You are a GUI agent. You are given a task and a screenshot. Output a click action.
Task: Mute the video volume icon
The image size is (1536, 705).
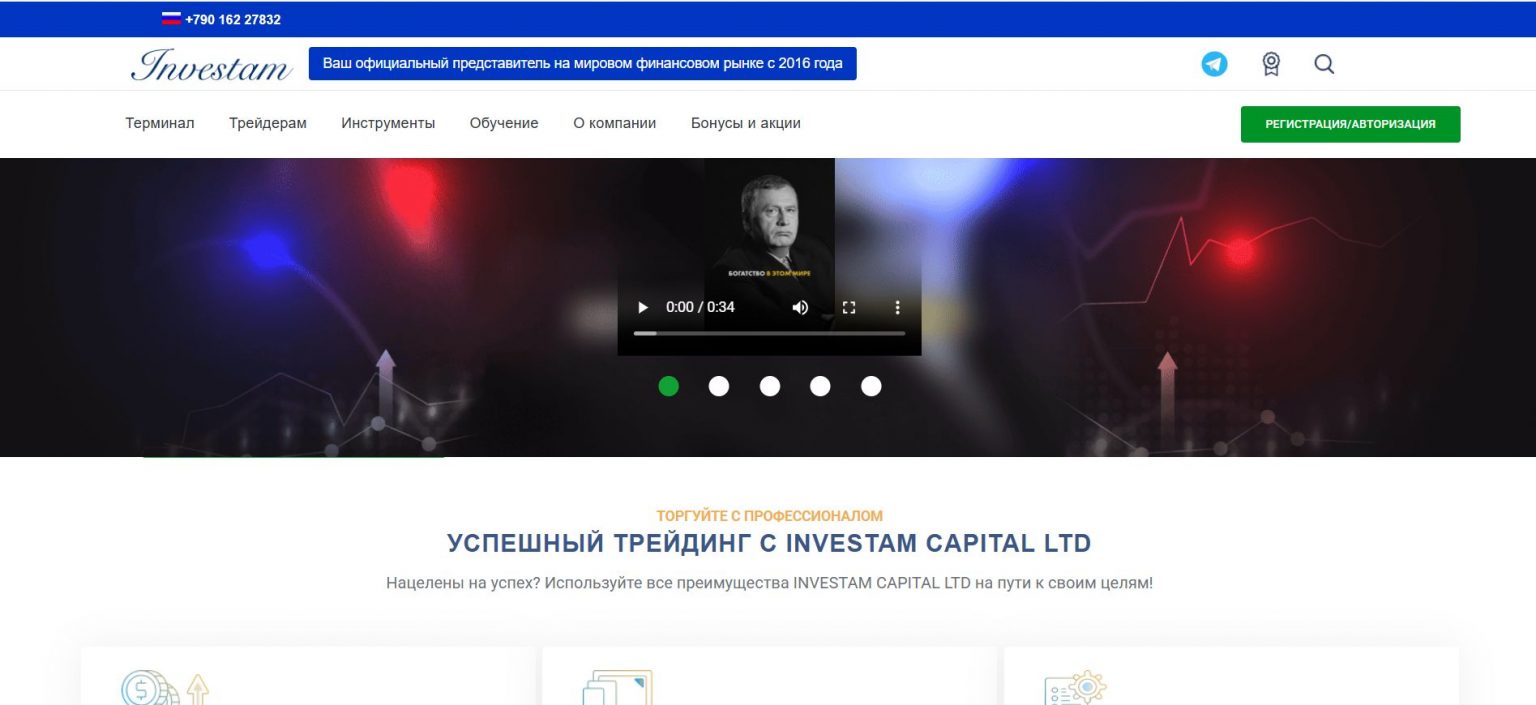coord(800,307)
